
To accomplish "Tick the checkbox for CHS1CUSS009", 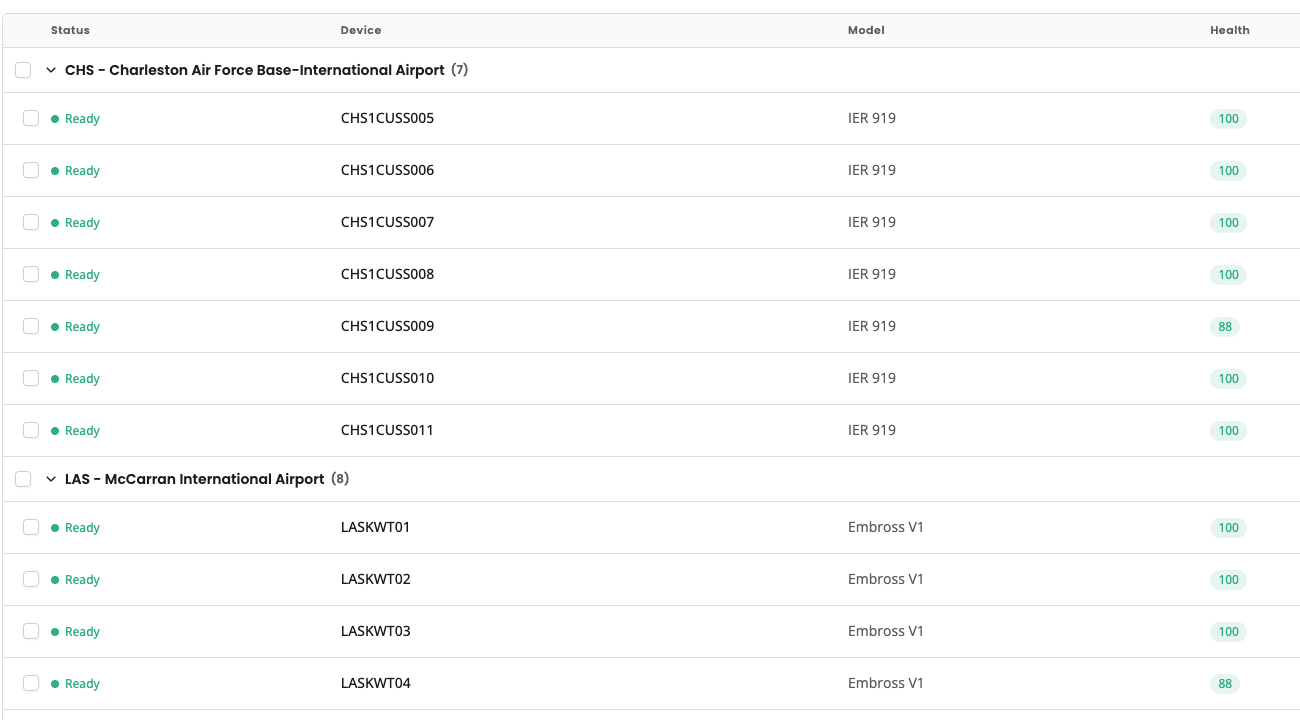I will tap(31, 326).
